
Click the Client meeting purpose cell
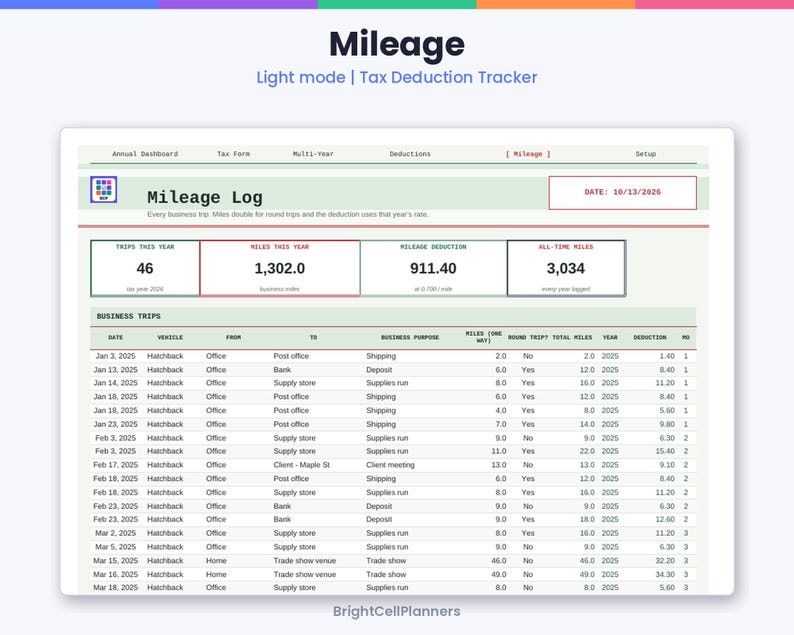coord(390,465)
